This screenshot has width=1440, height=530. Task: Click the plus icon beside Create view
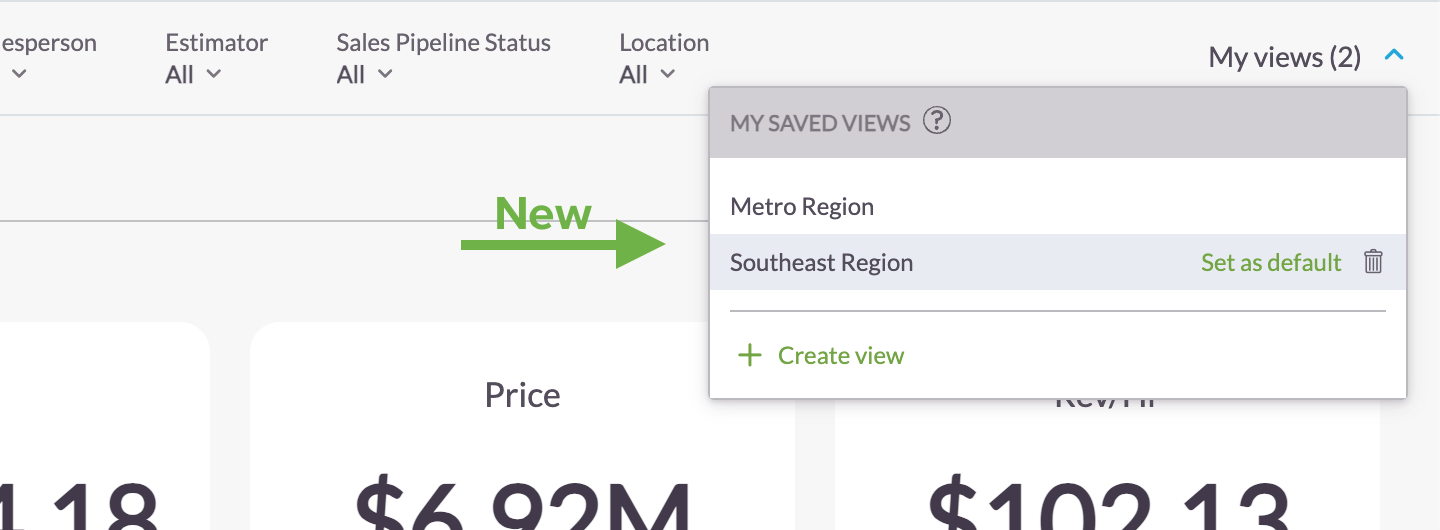click(x=749, y=355)
